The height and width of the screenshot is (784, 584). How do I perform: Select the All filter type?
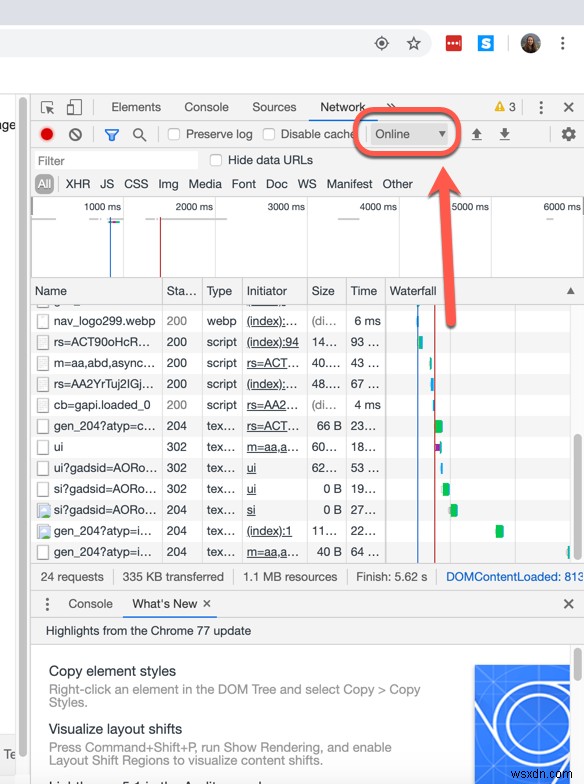44,184
